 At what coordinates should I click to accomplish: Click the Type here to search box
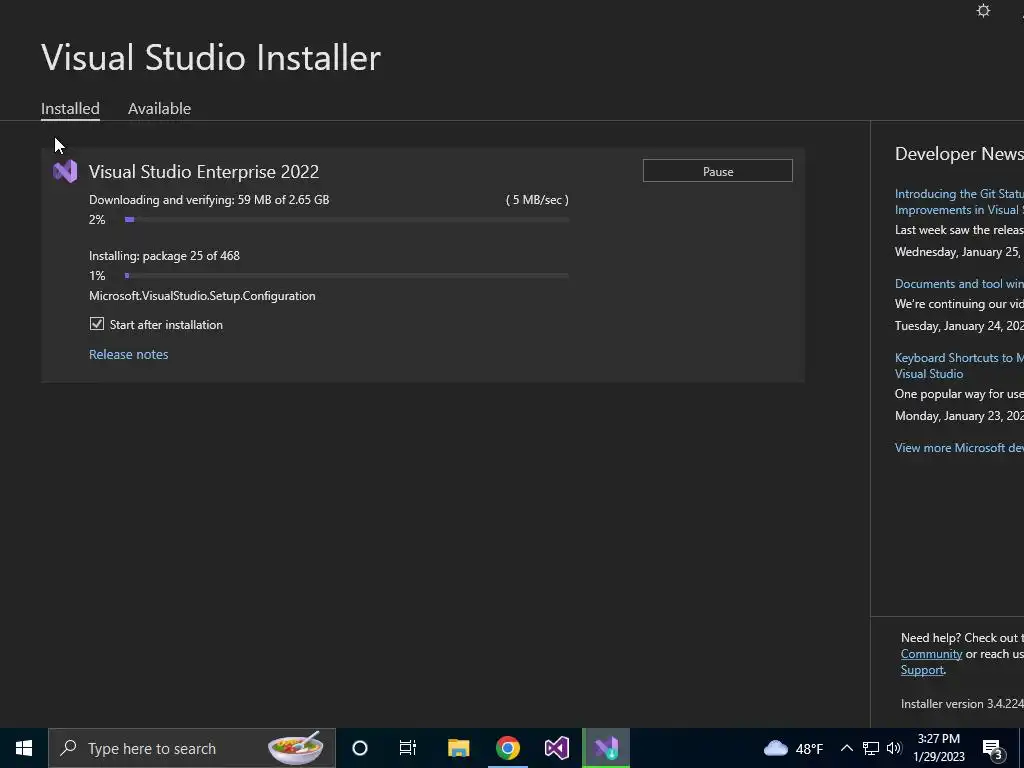[191, 748]
